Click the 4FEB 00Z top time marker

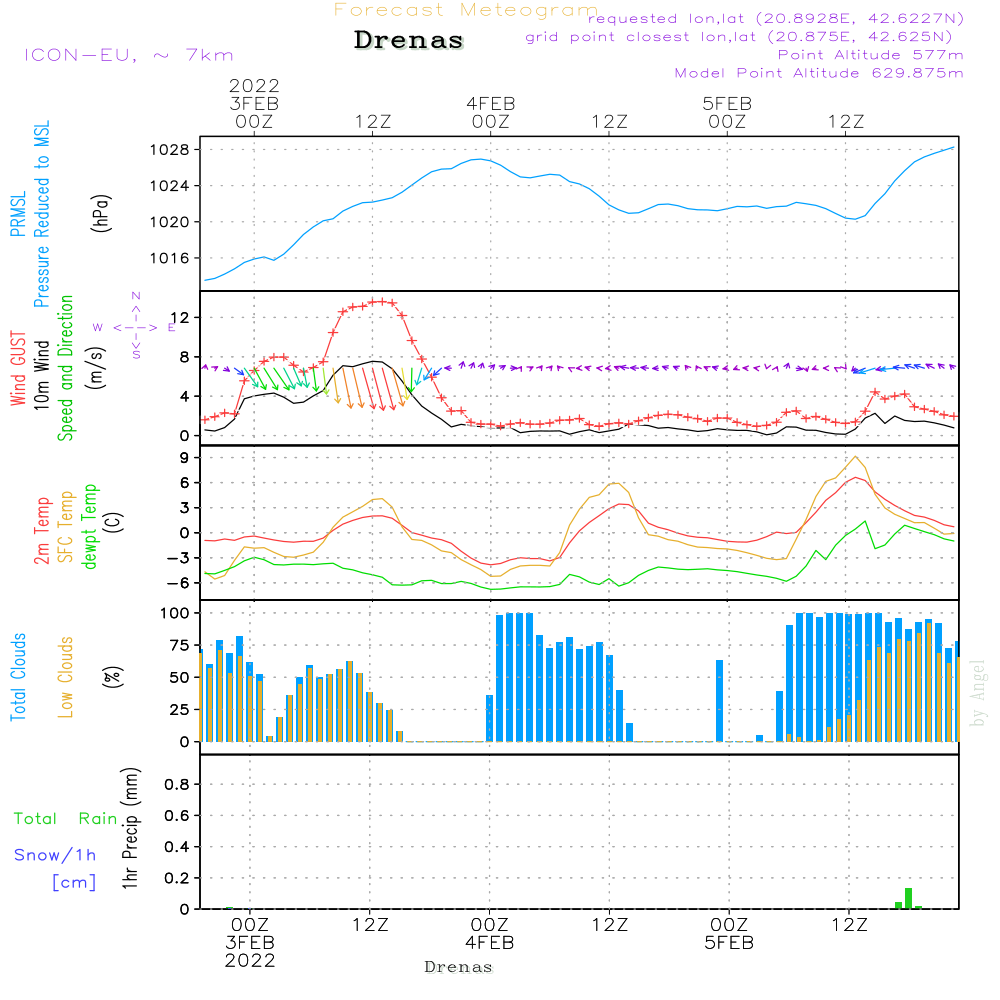(x=490, y=112)
